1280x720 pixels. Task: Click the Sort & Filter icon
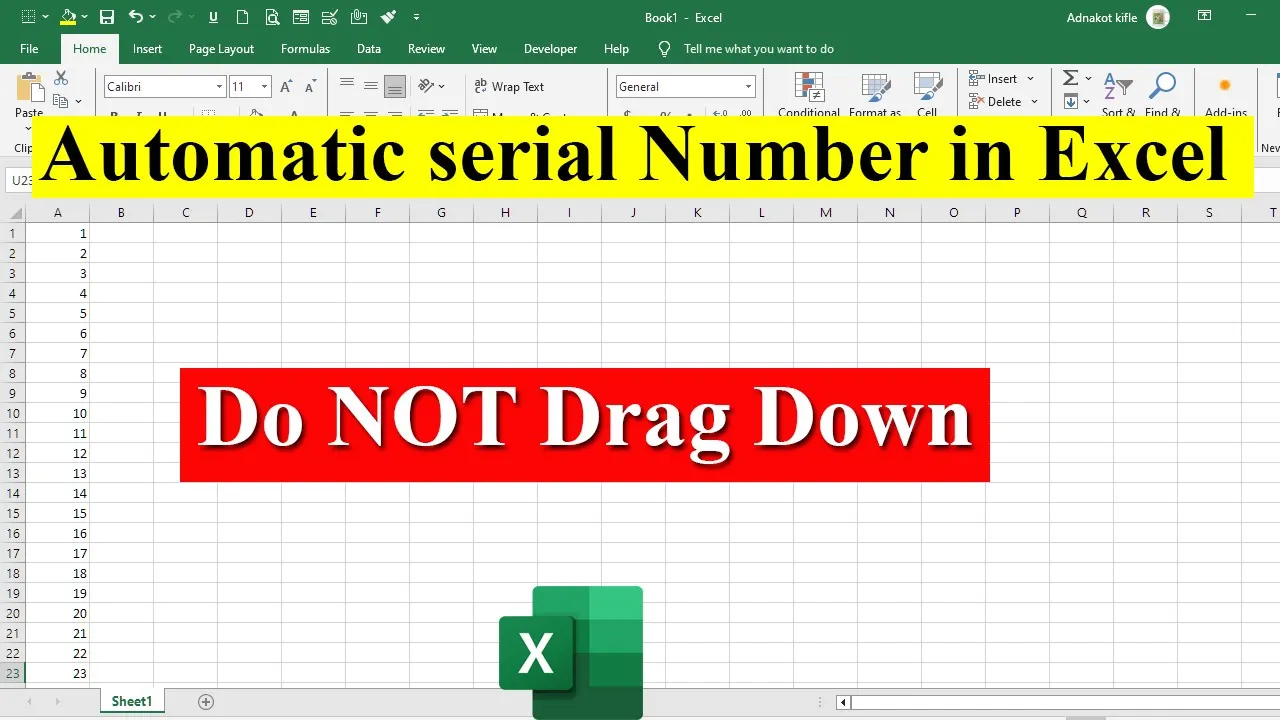(x=1118, y=87)
